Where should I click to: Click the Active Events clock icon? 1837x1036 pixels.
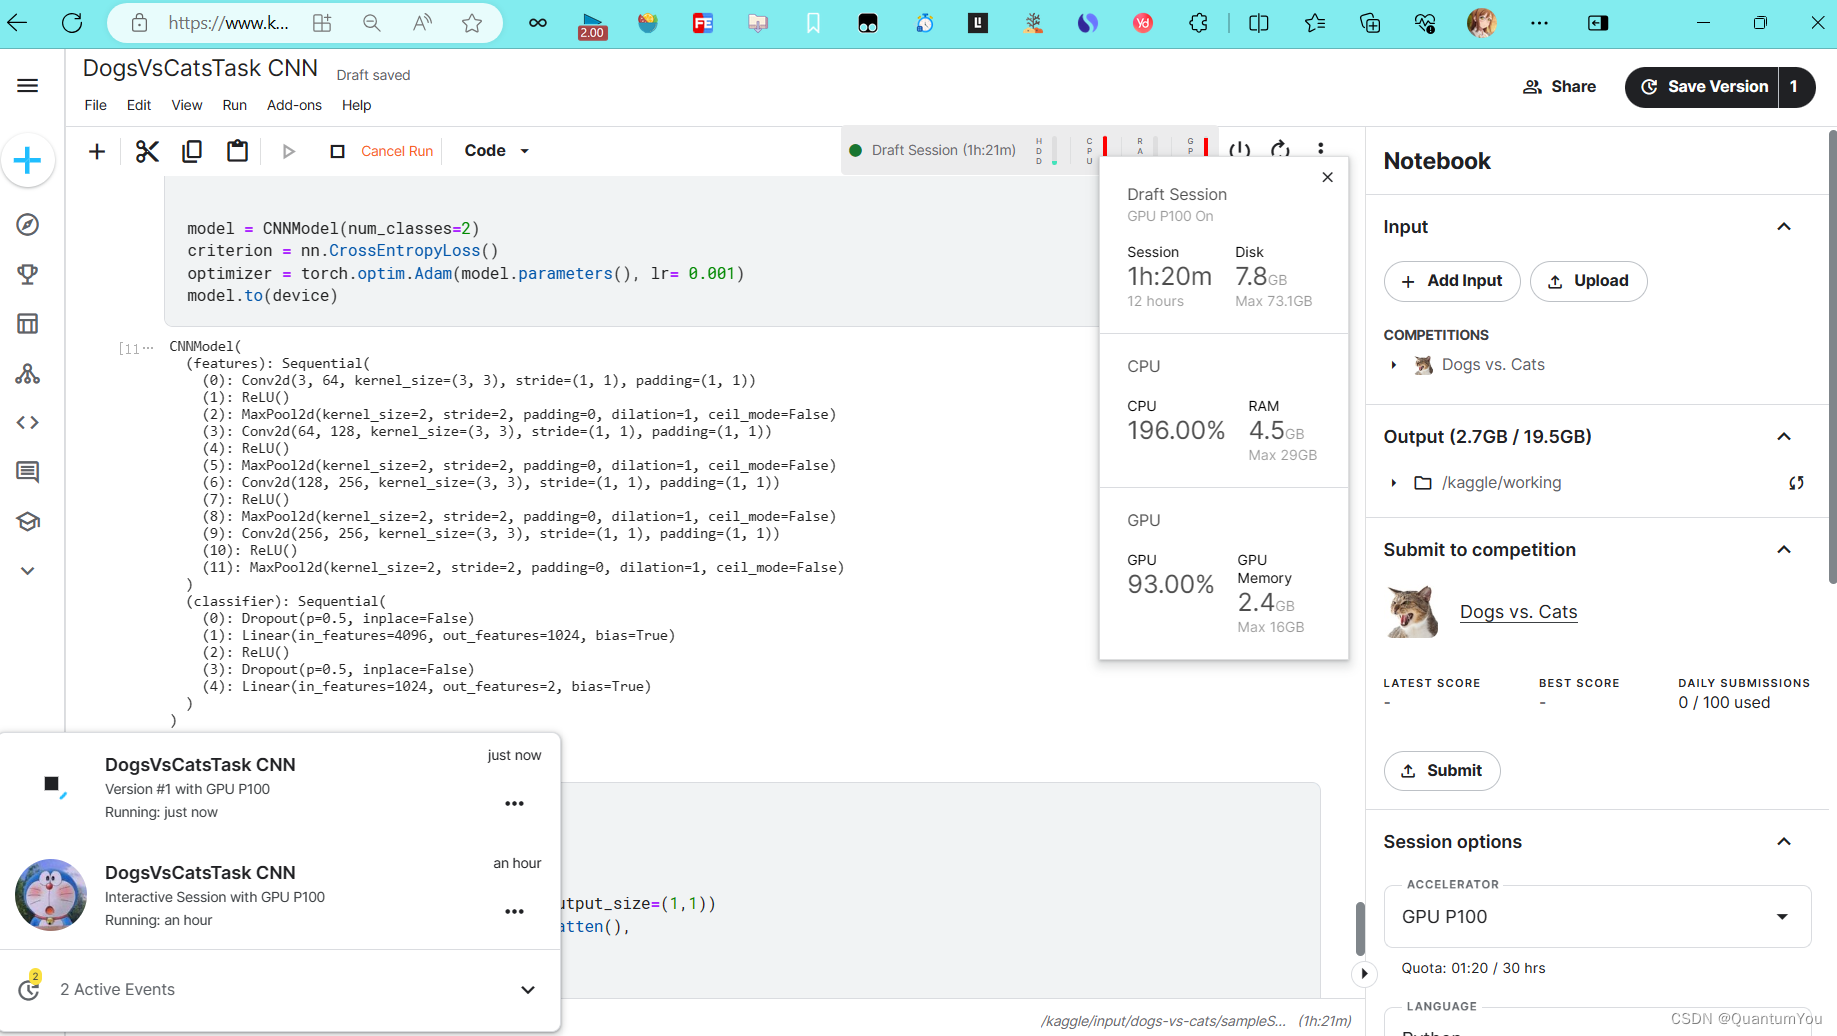tap(30, 988)
